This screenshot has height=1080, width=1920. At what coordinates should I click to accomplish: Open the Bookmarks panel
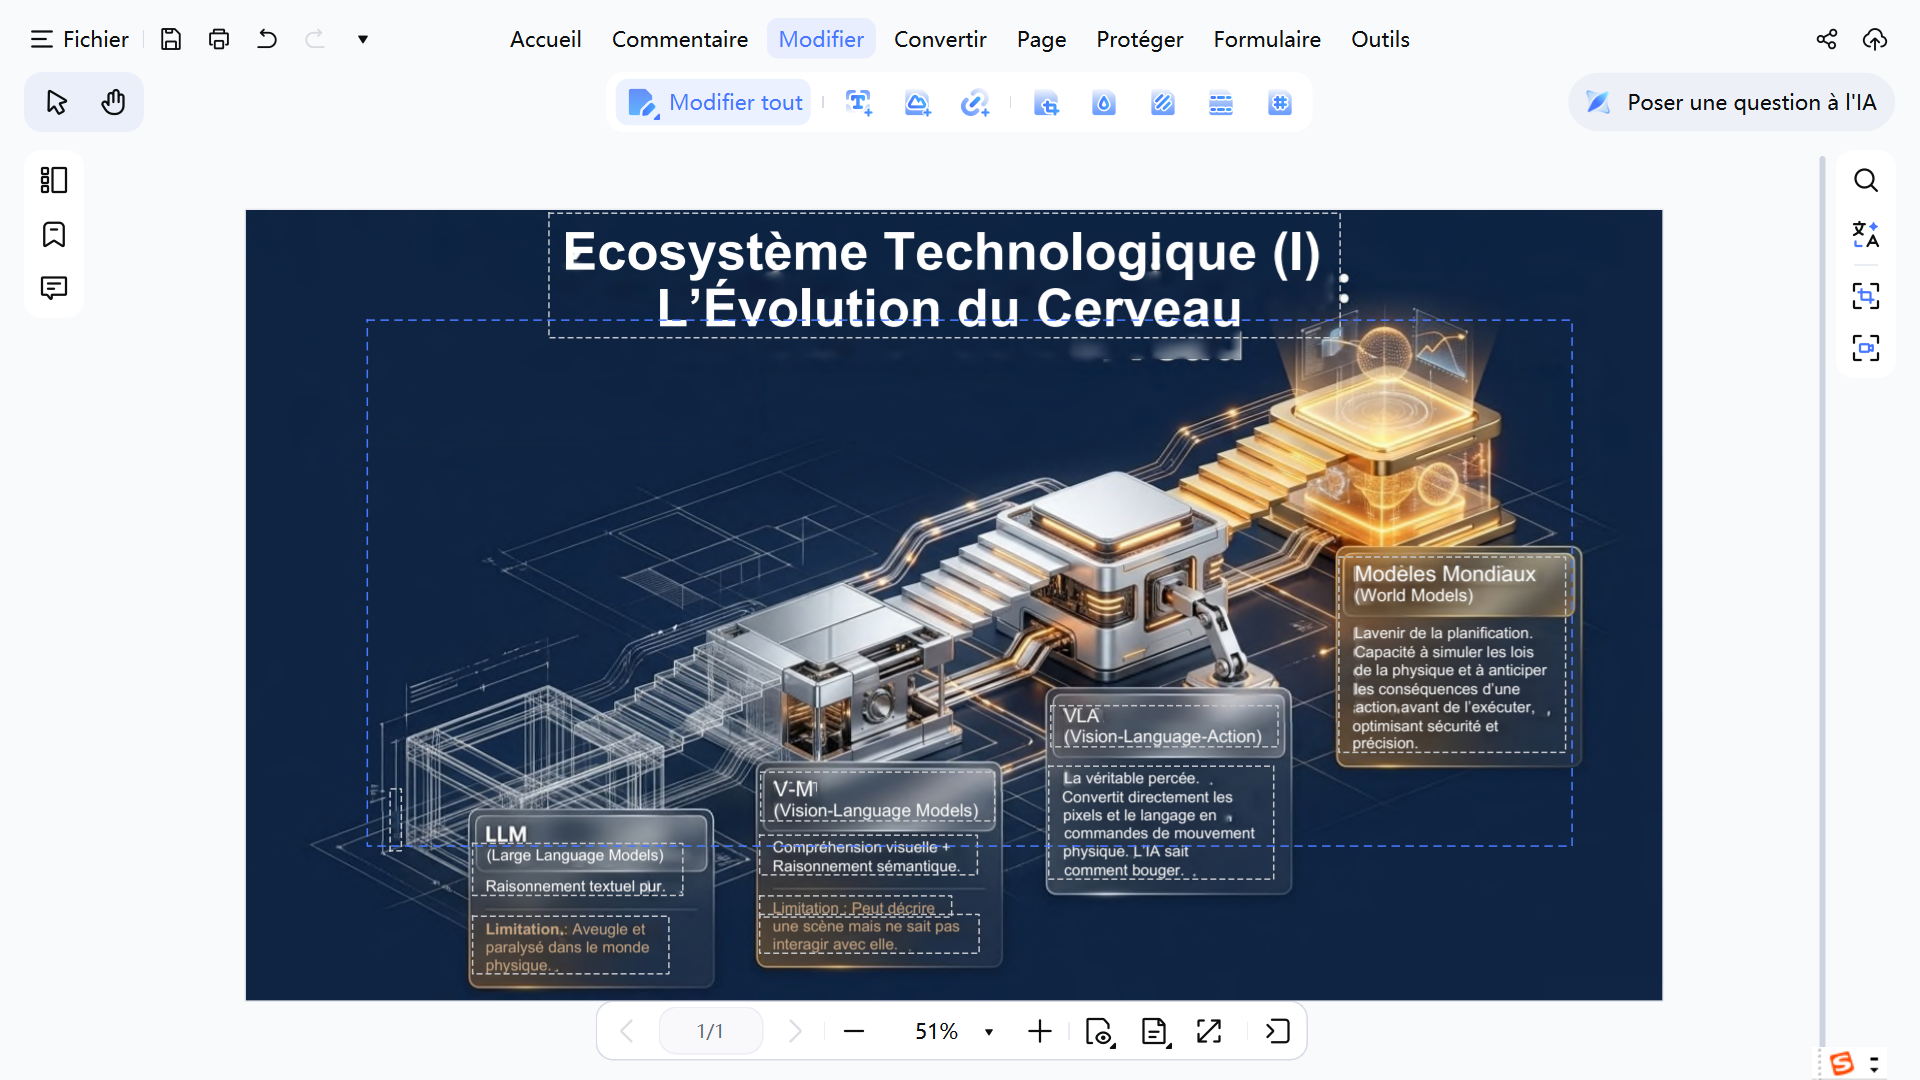pos(54,234)
